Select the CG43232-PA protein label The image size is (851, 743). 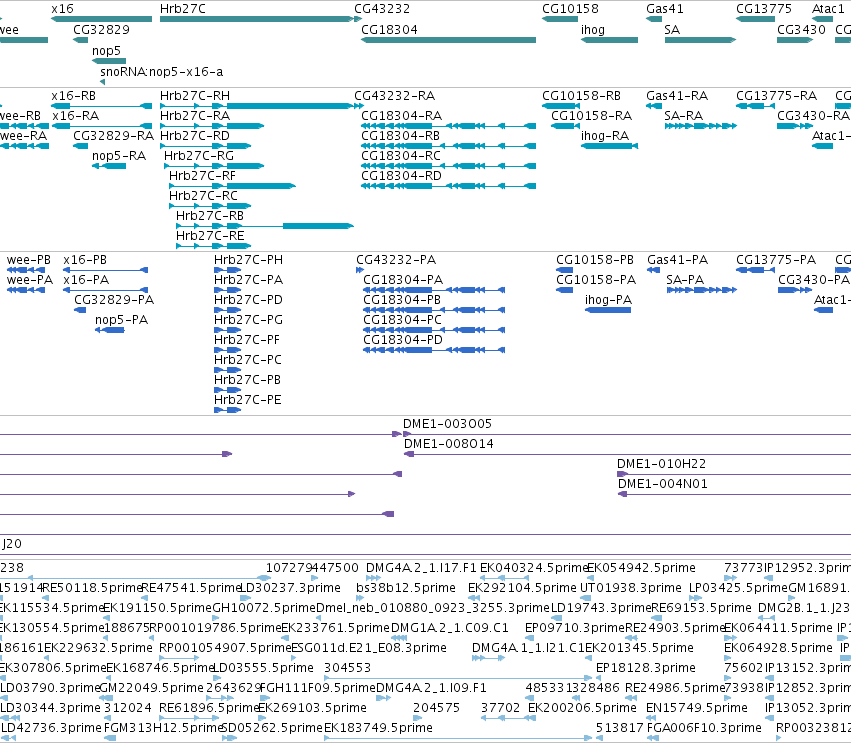click(x=396, y=260)
